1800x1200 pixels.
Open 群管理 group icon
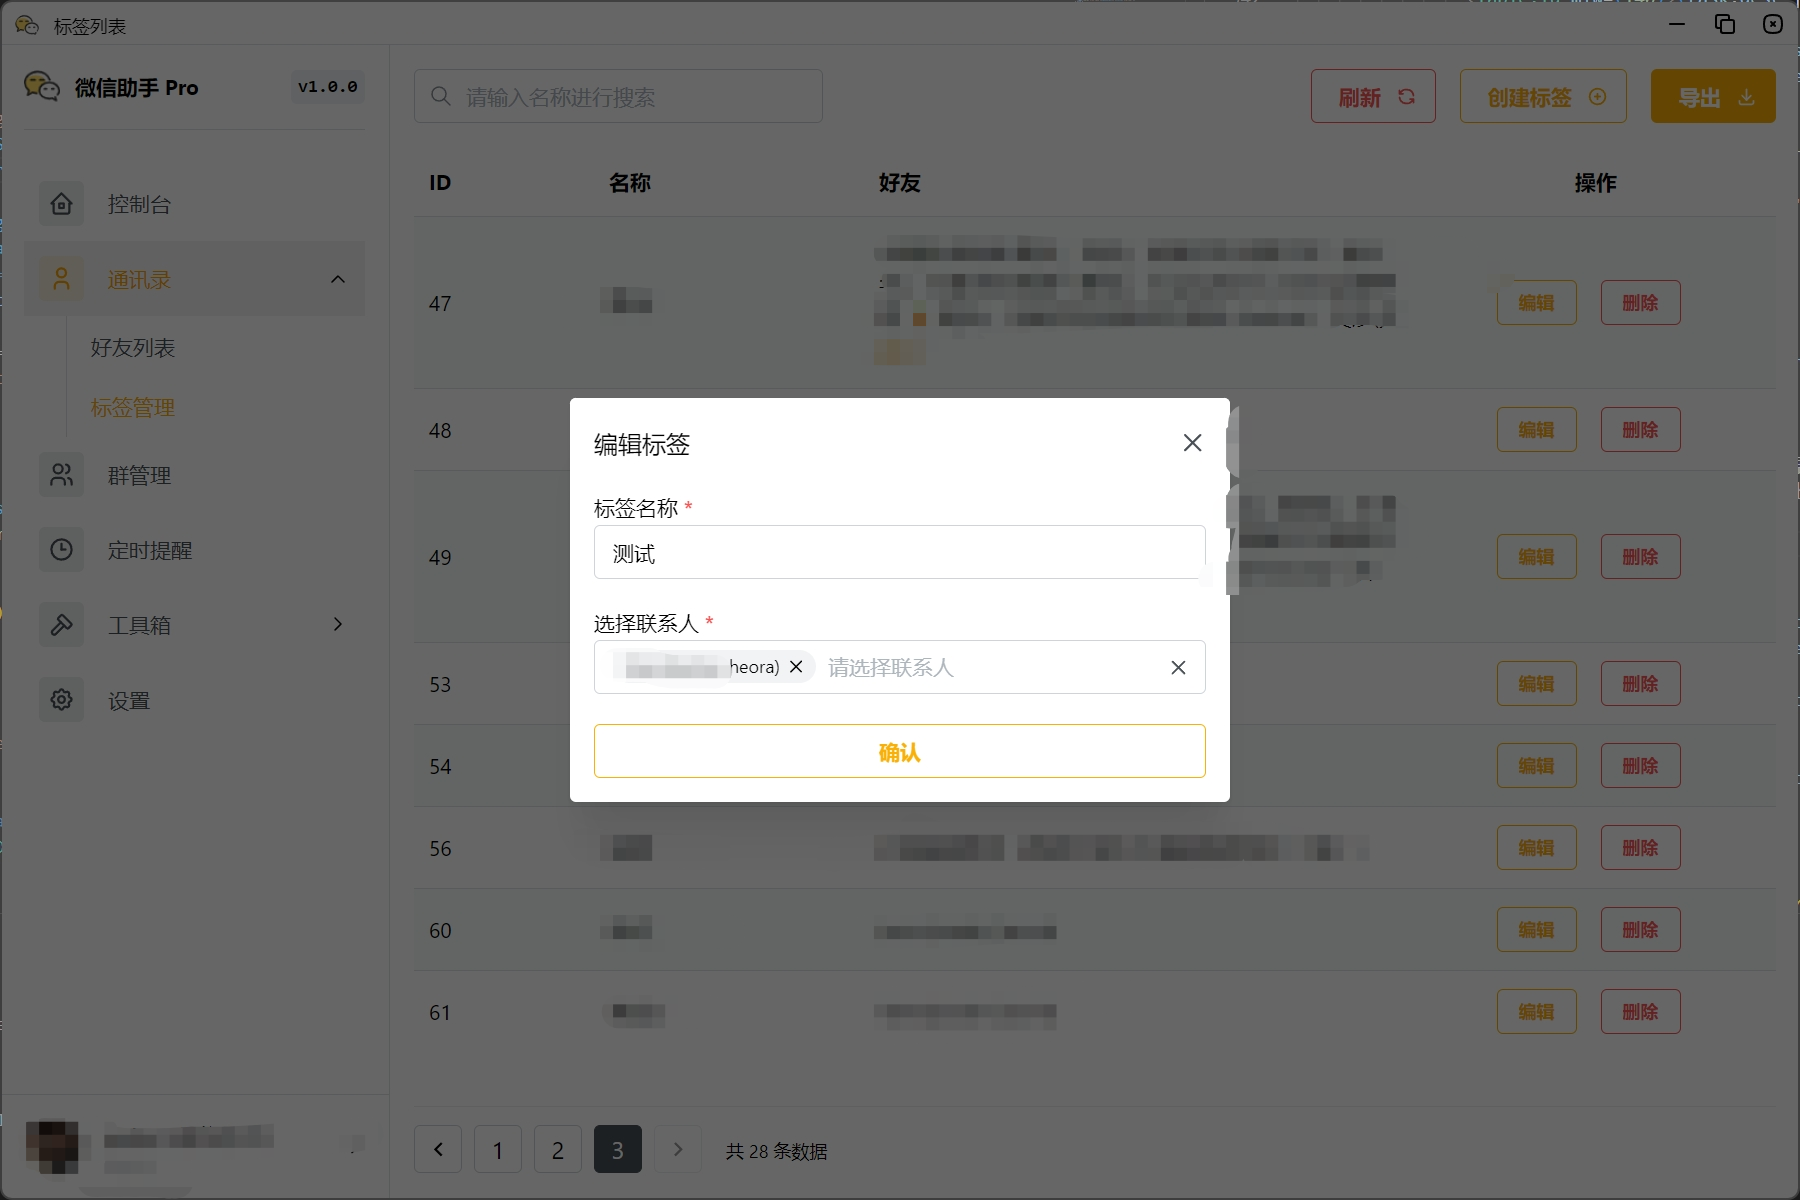click(62, 475)
